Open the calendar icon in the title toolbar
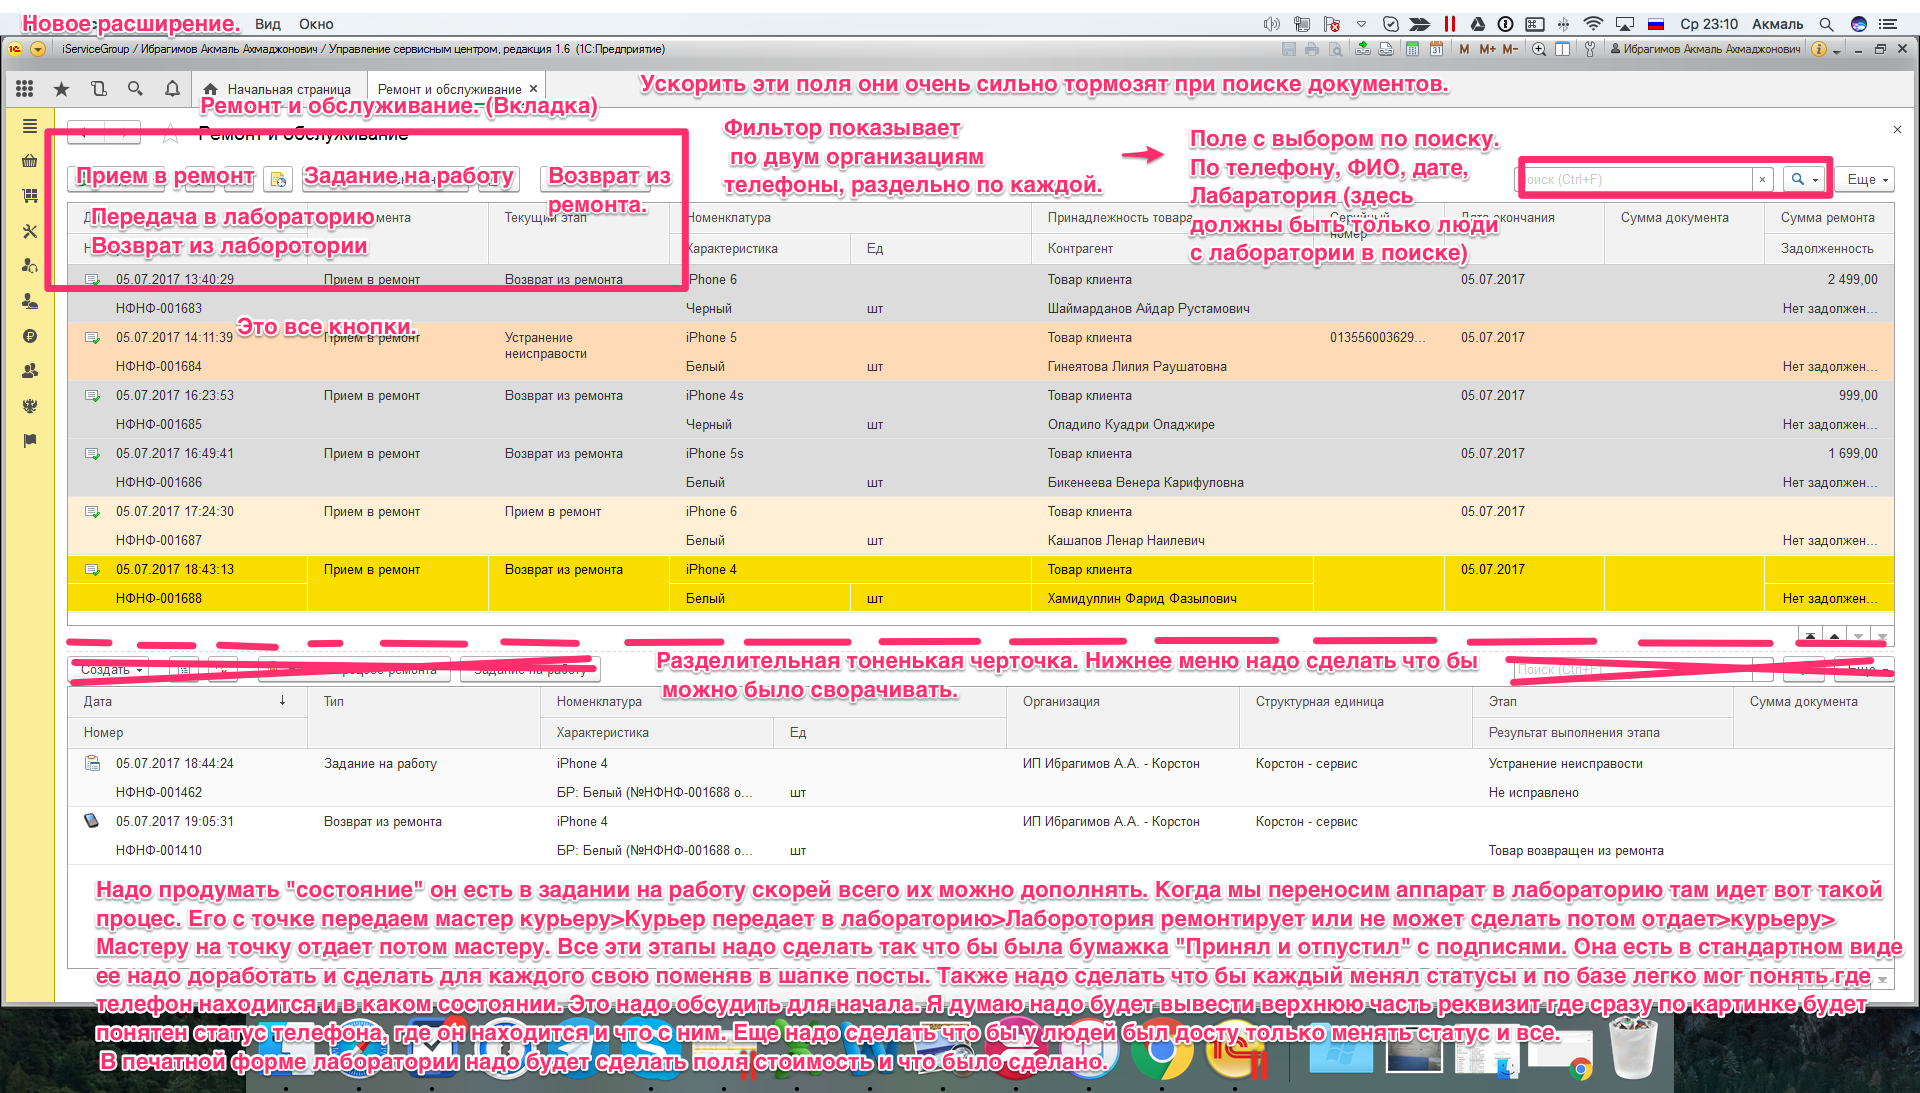Viewport: 1920px width, 1093px height. pos(1436,49)
